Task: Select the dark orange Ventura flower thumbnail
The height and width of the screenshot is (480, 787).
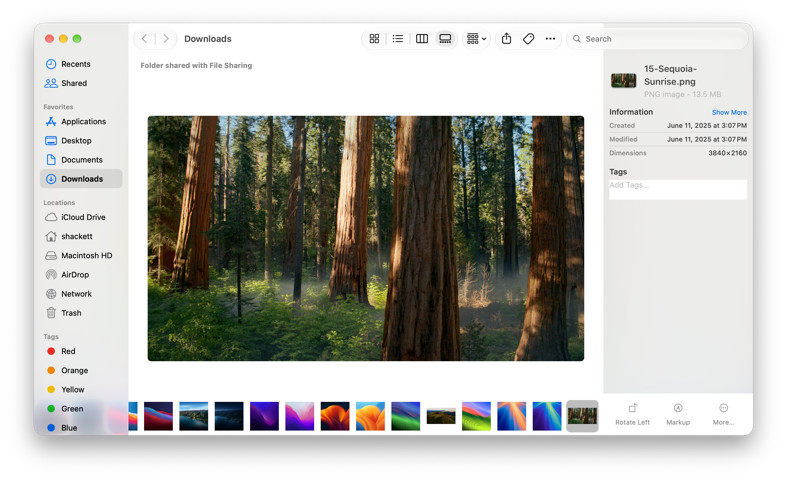Action: click(x=335, y=416)
